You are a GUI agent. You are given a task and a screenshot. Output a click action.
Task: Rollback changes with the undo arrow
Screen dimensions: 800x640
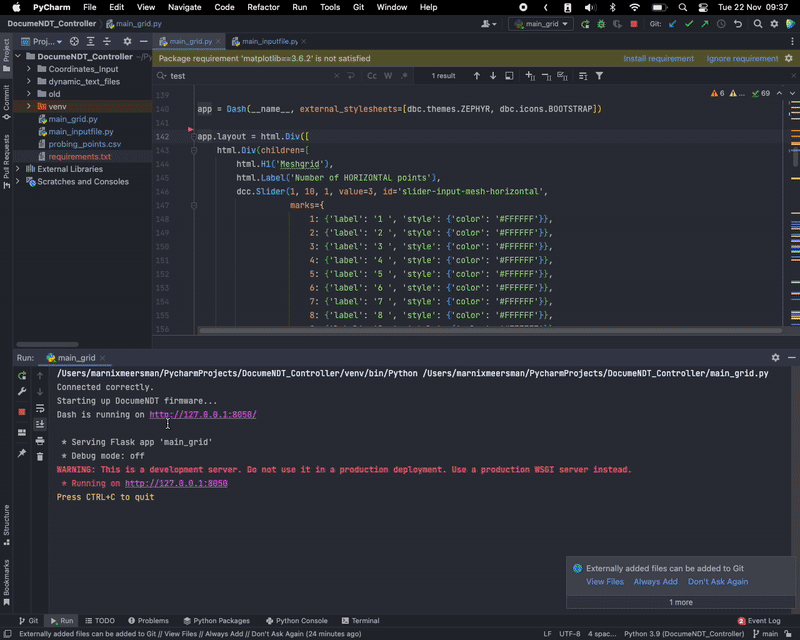point(738,24)
